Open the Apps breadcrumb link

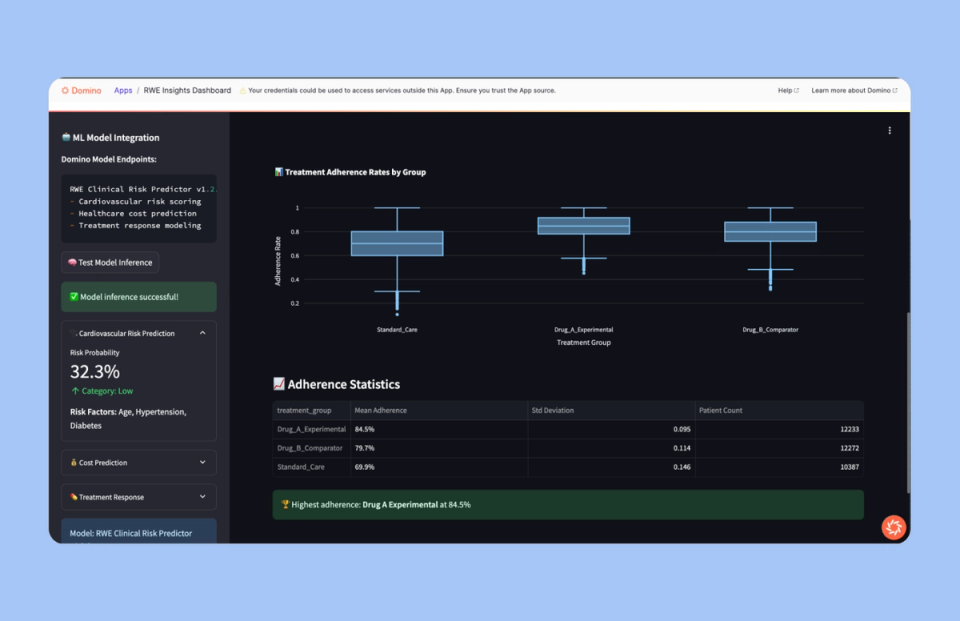(123, 91)
